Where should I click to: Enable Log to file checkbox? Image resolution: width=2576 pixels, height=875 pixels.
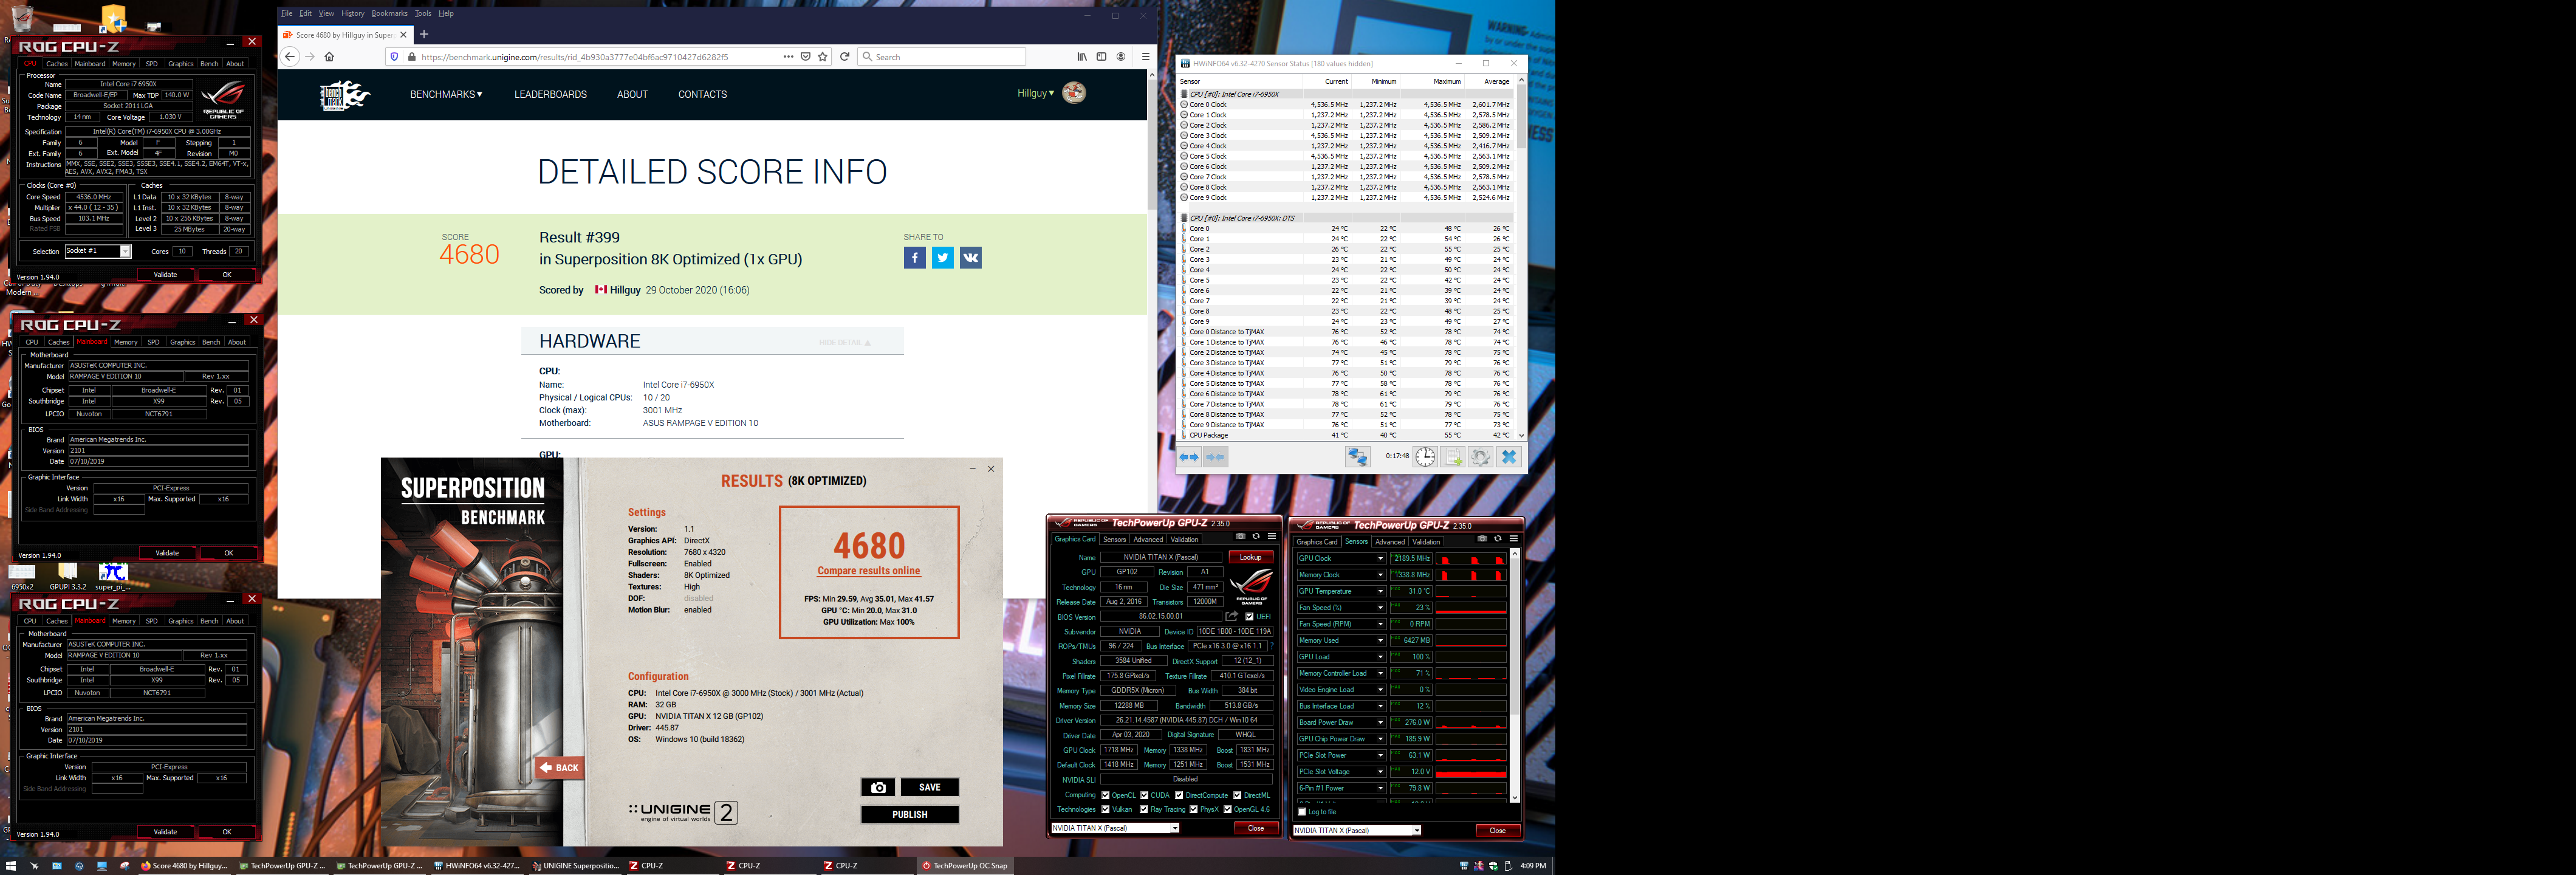[1301, 812]
